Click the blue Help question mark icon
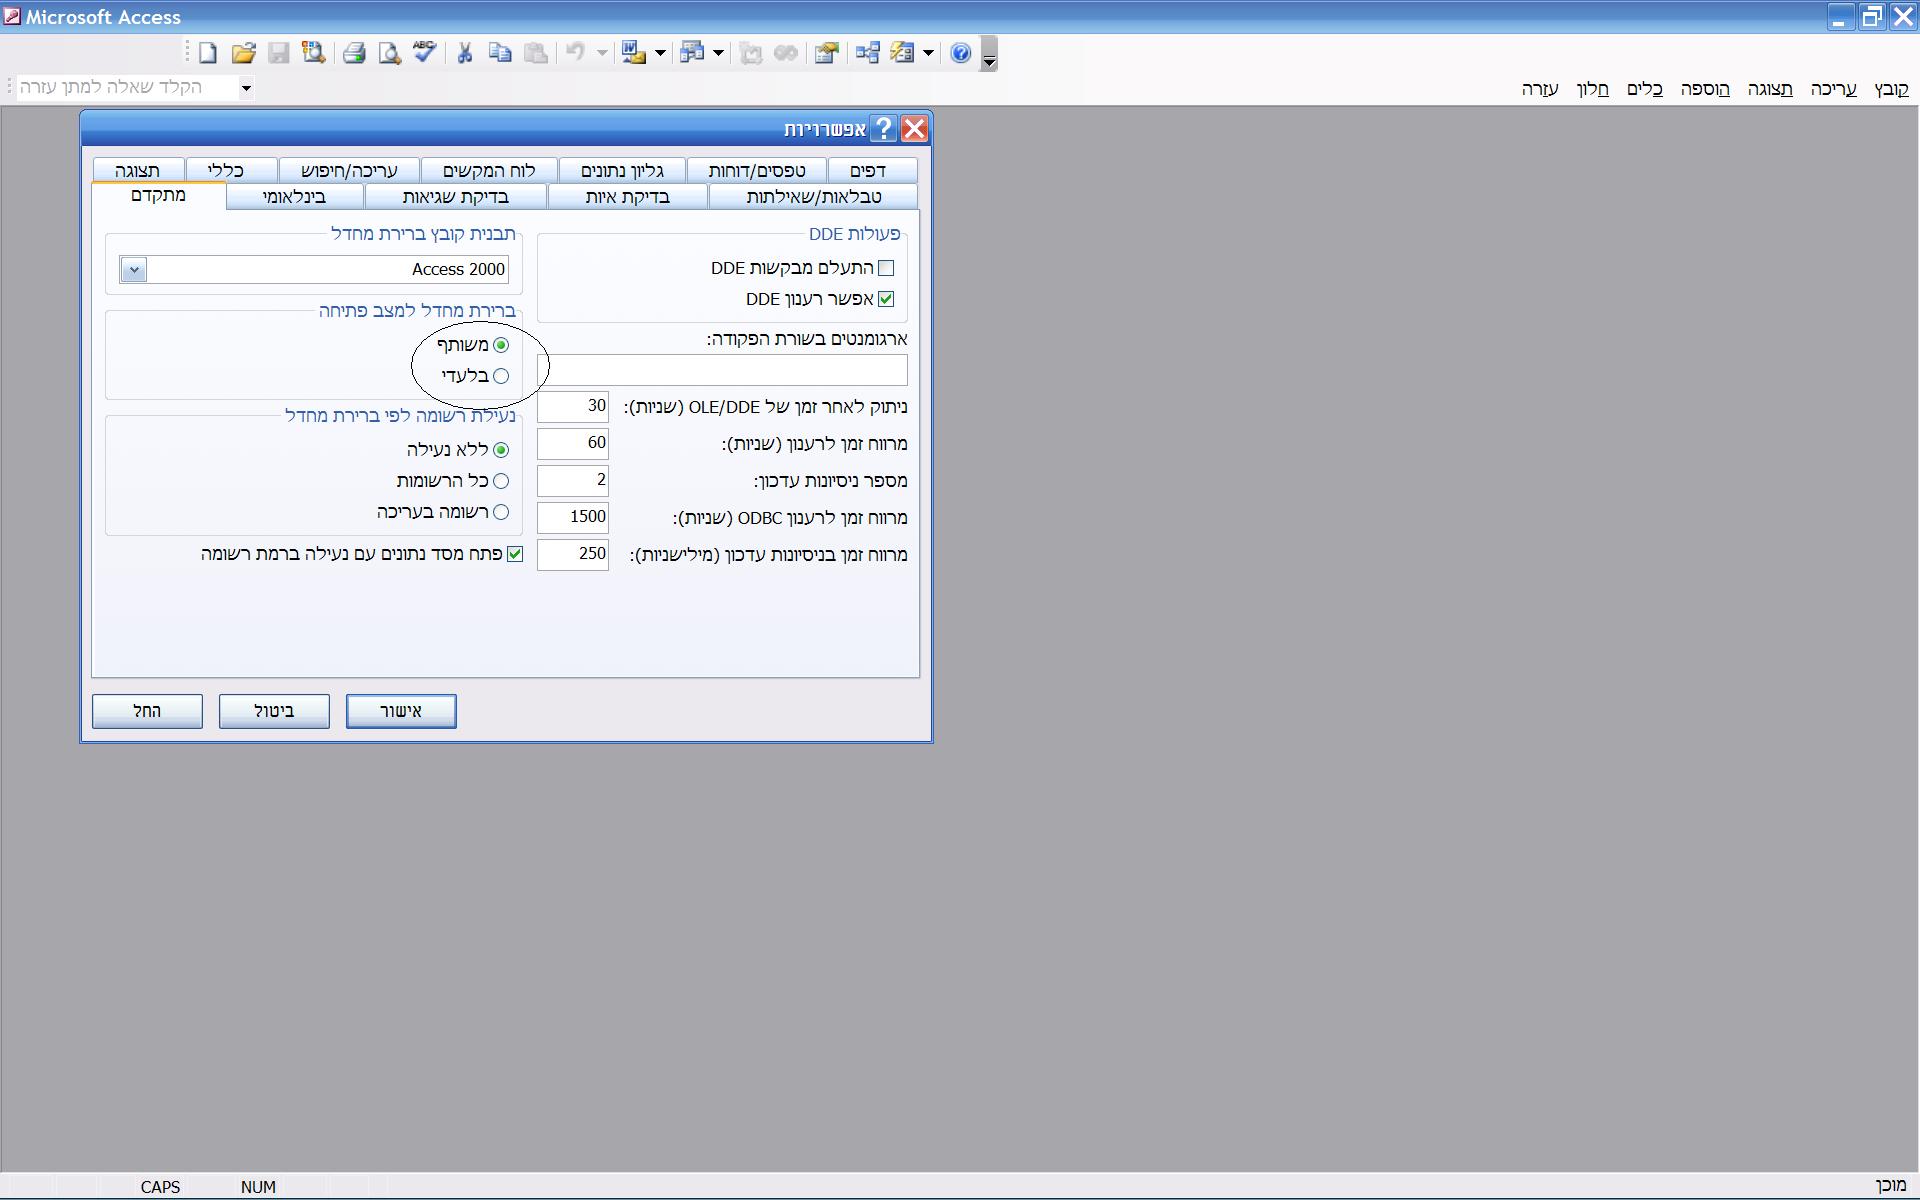Image resolution: width=1920 pixels, height=1200 pixels. click(960, 53)
